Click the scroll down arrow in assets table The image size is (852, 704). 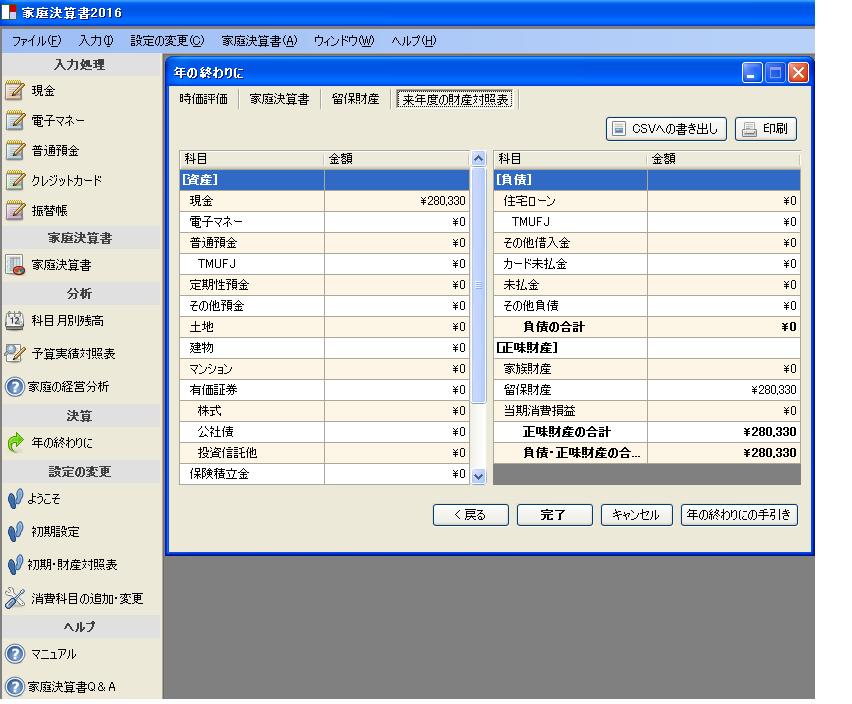(477, 476)
